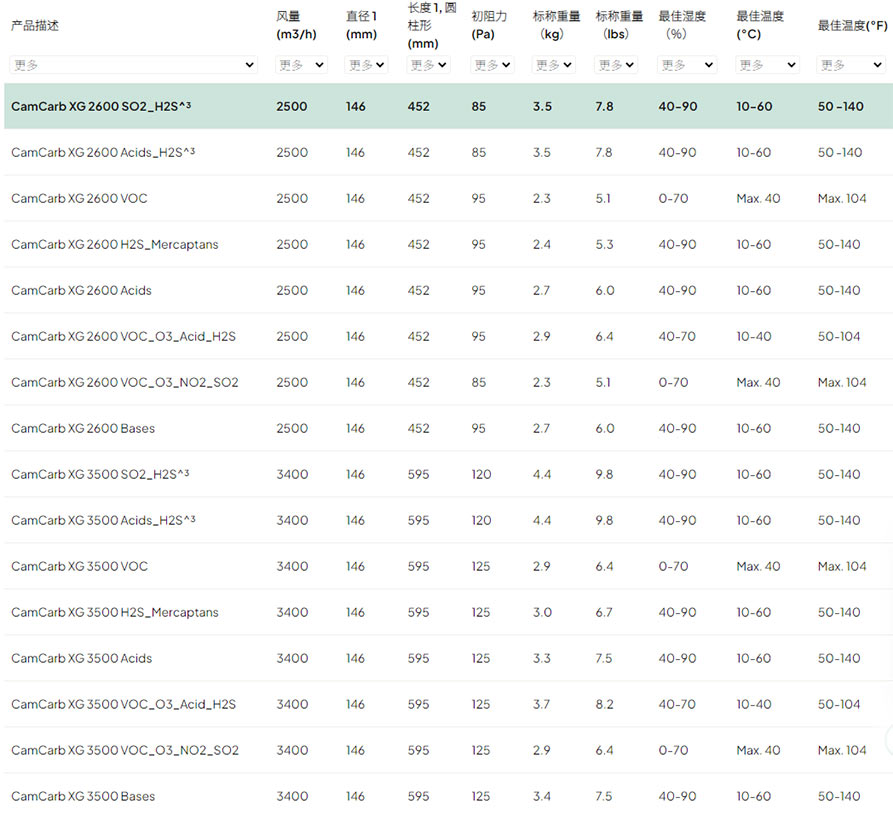Click CamCarb XG 2600 H2S_Mercaptans product name
893x815 pixels.
(x=114, y=245)
